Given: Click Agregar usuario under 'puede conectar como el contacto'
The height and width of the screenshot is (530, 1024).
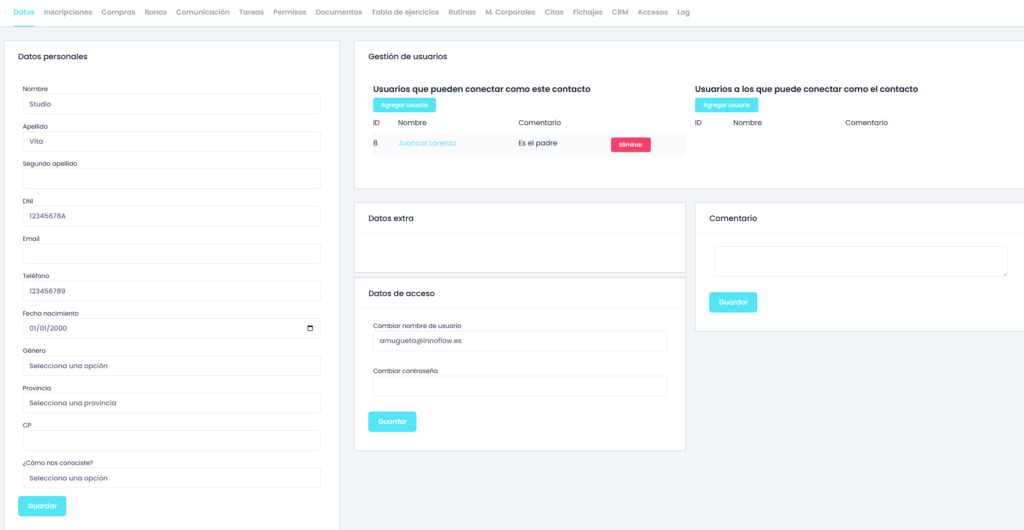Looking at the screenshot, I should 726,105.
